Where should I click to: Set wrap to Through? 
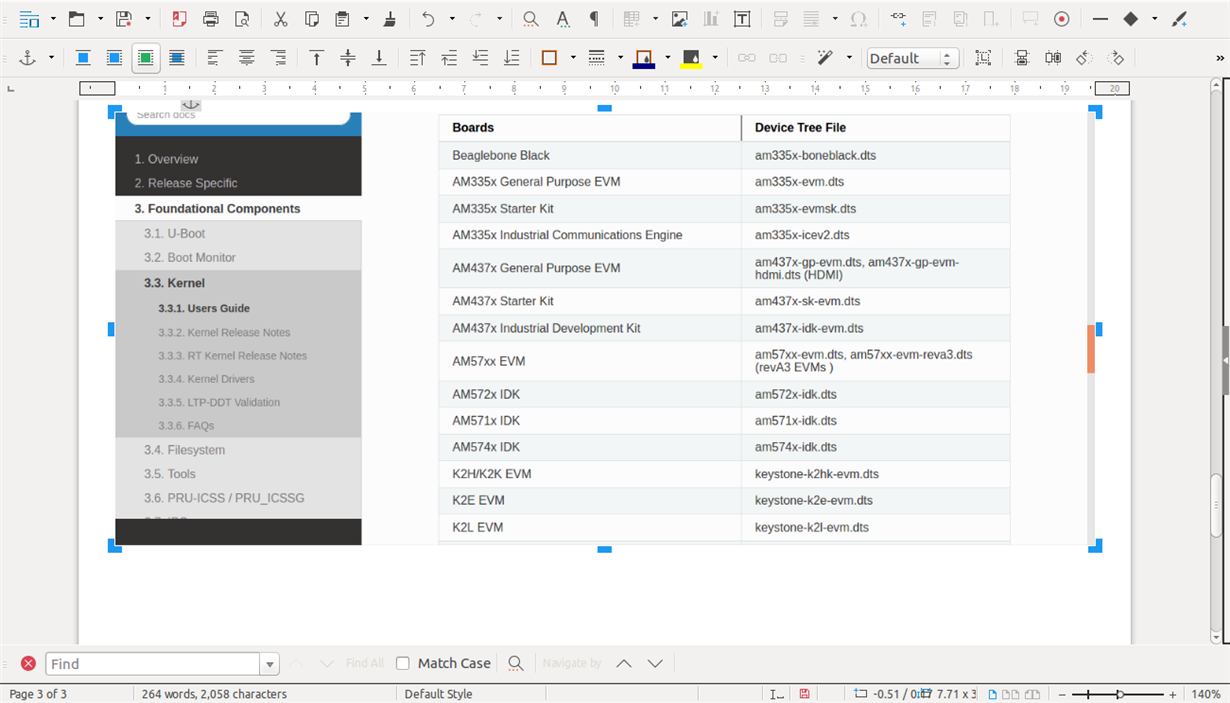pos(177,58)
